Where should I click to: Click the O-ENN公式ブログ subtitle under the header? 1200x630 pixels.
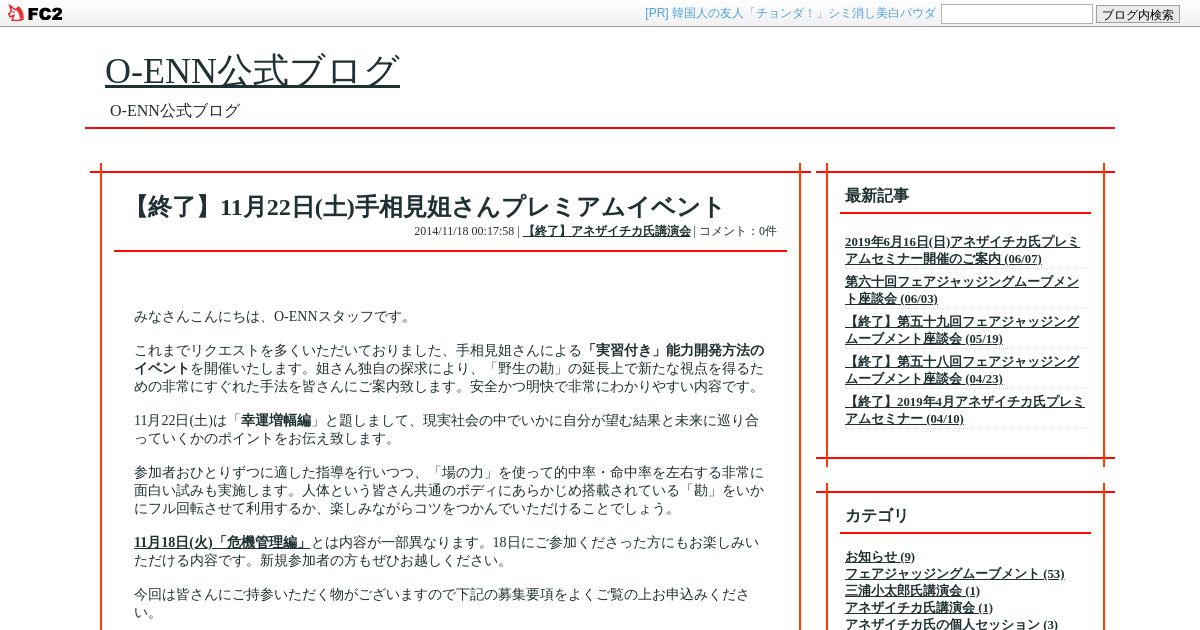coord(175,111)
